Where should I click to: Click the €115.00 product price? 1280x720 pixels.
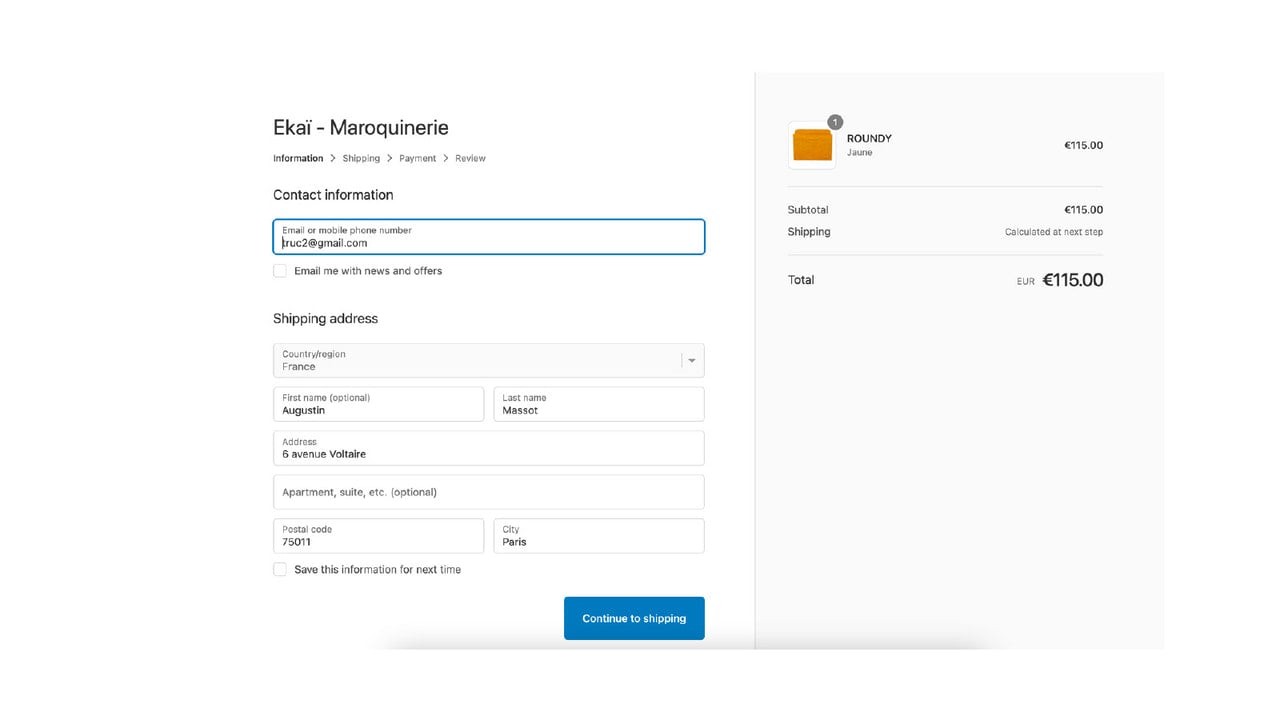pyautogui.click(x=1083, y=145)
